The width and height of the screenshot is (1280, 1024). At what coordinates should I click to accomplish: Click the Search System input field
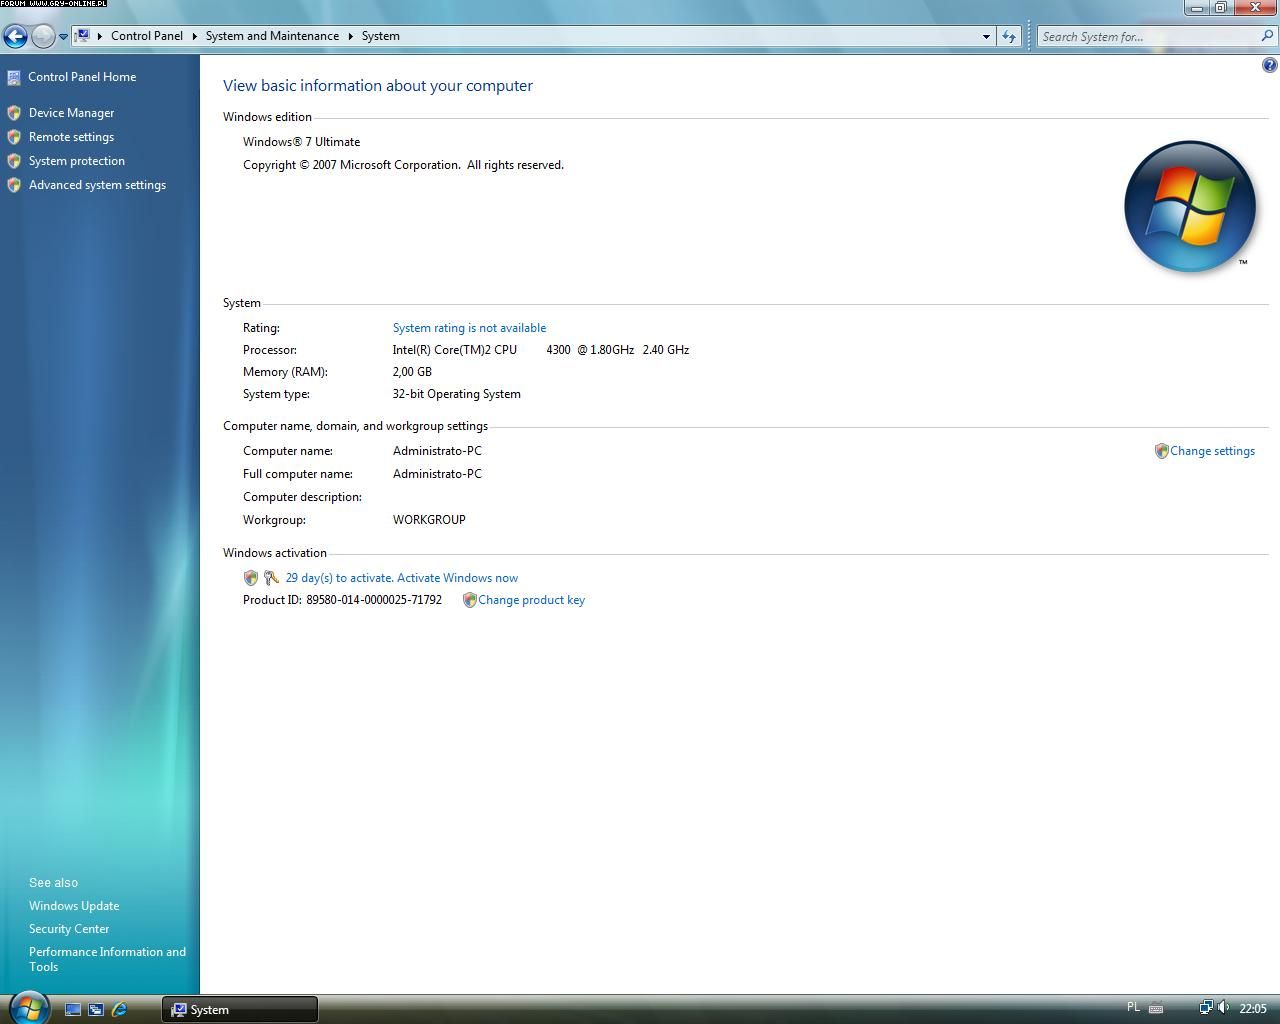(x=1145, y=37)
